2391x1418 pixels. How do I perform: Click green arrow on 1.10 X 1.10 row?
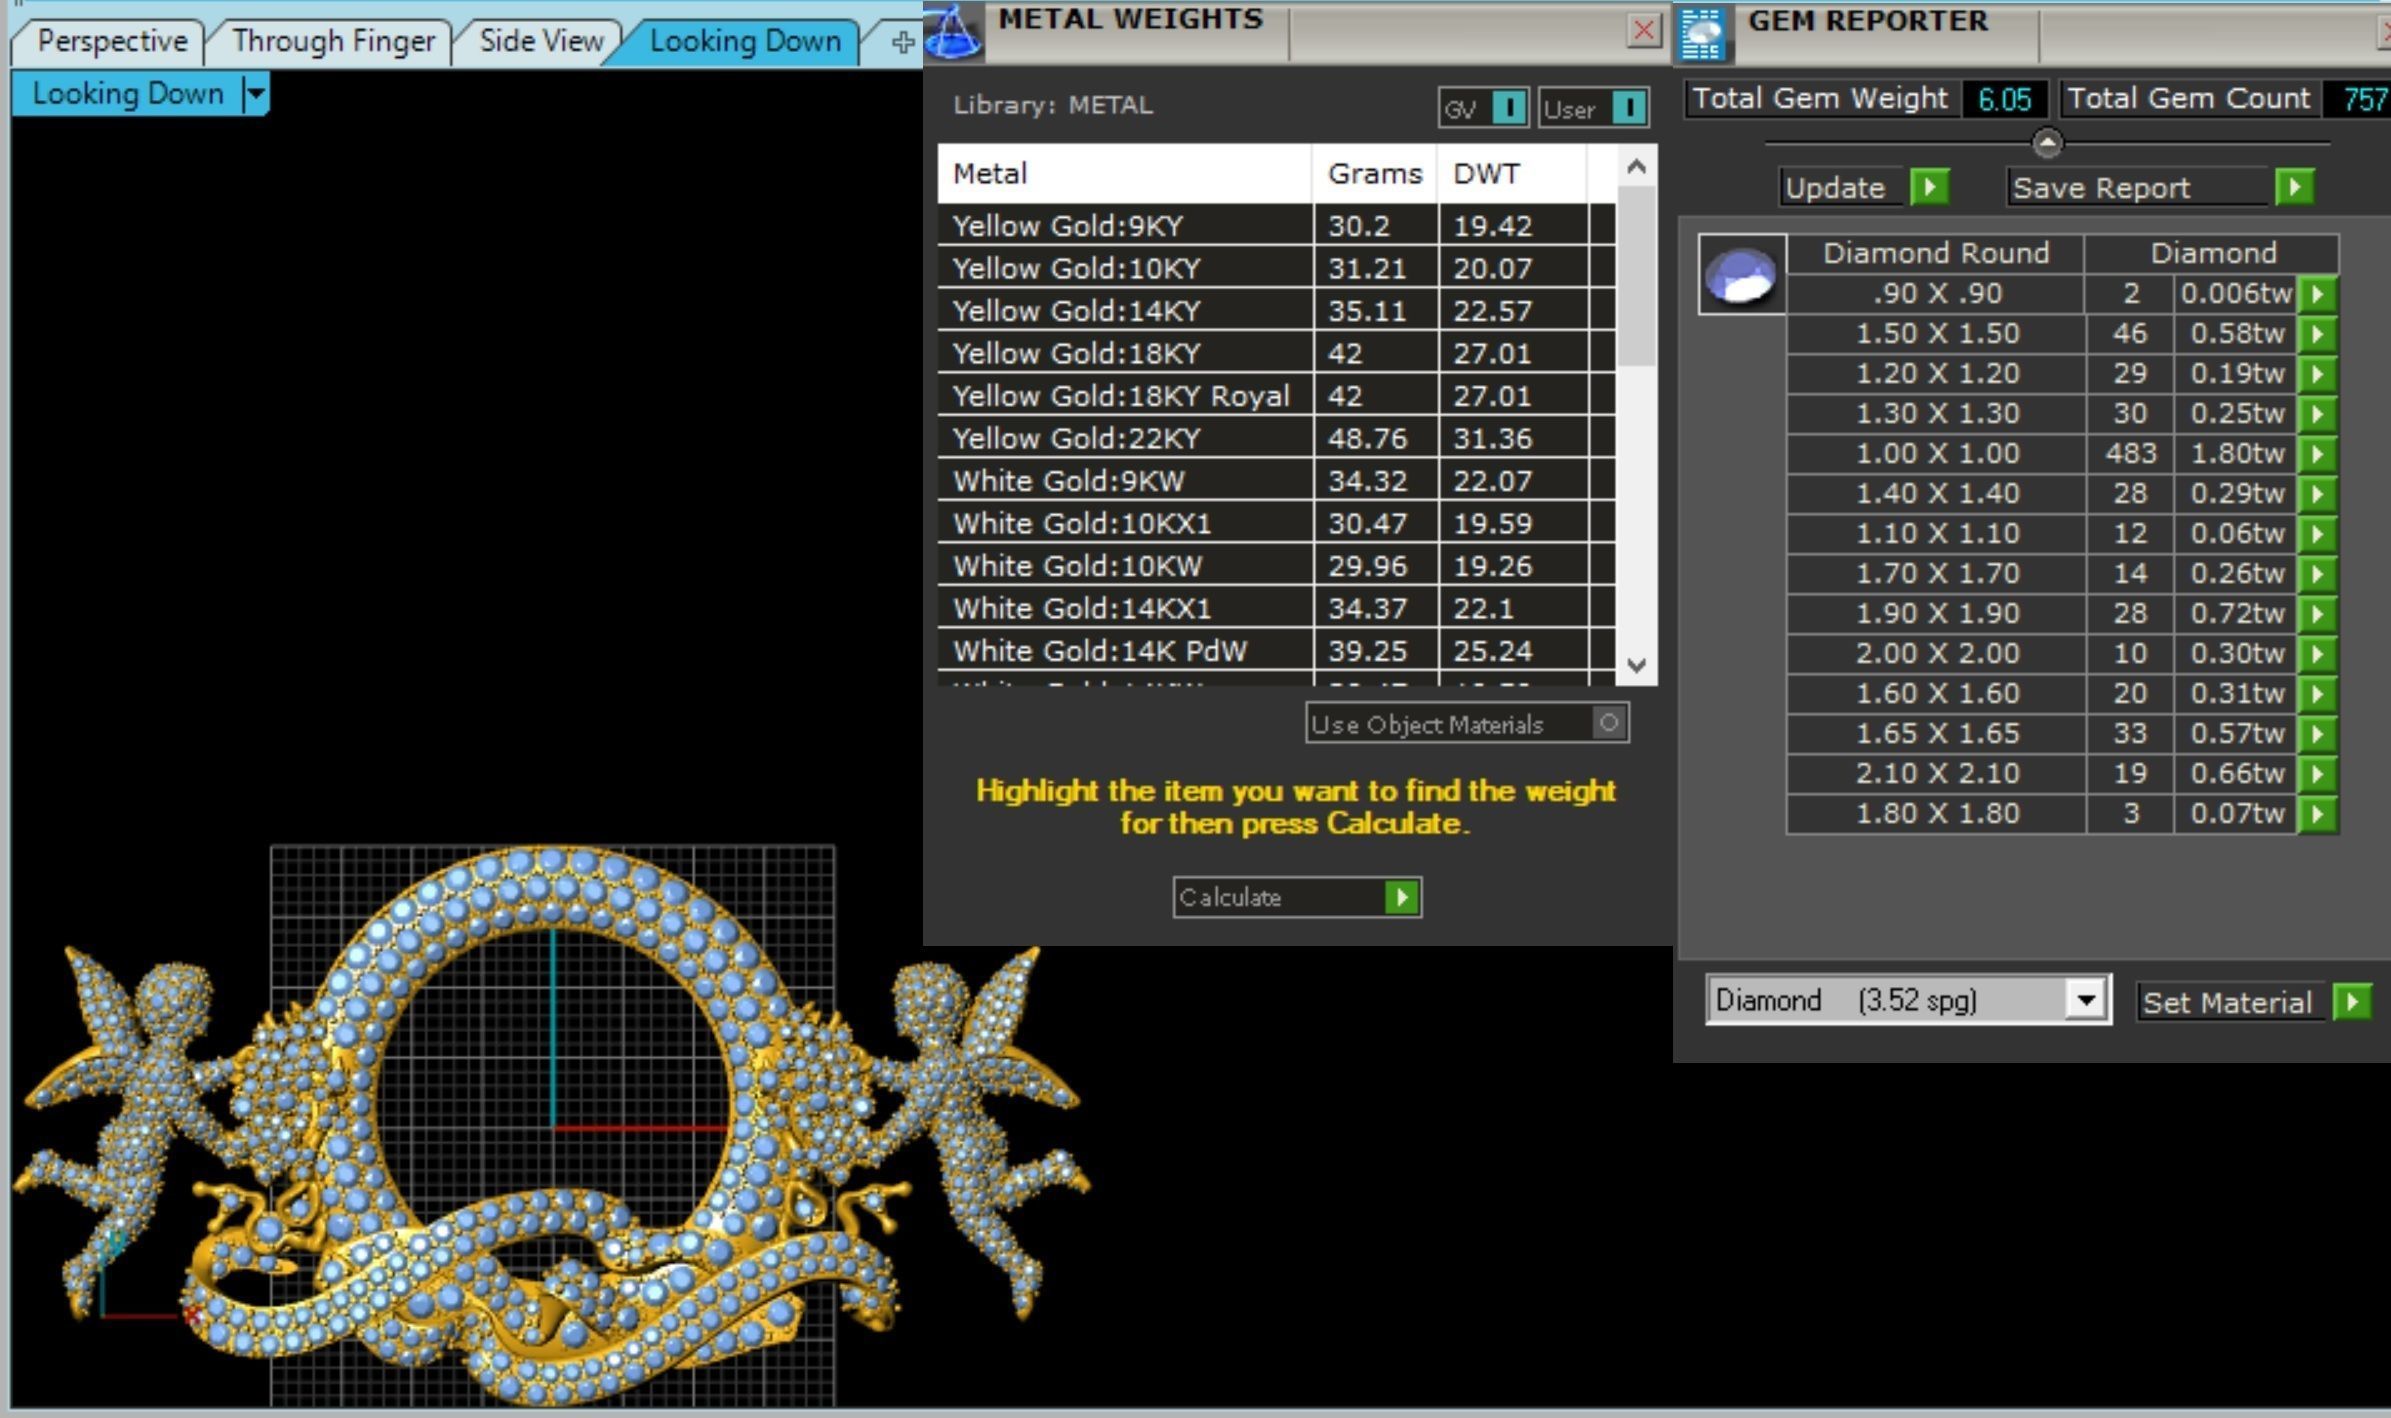pos(2318,534)
